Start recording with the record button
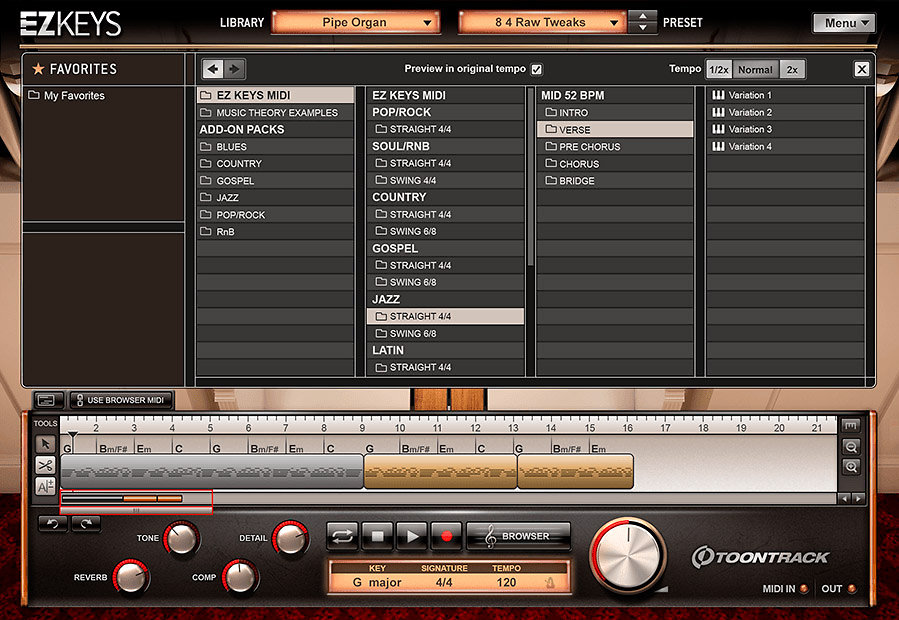This screenshot has width=899, height=620. [x=447, y=536]
